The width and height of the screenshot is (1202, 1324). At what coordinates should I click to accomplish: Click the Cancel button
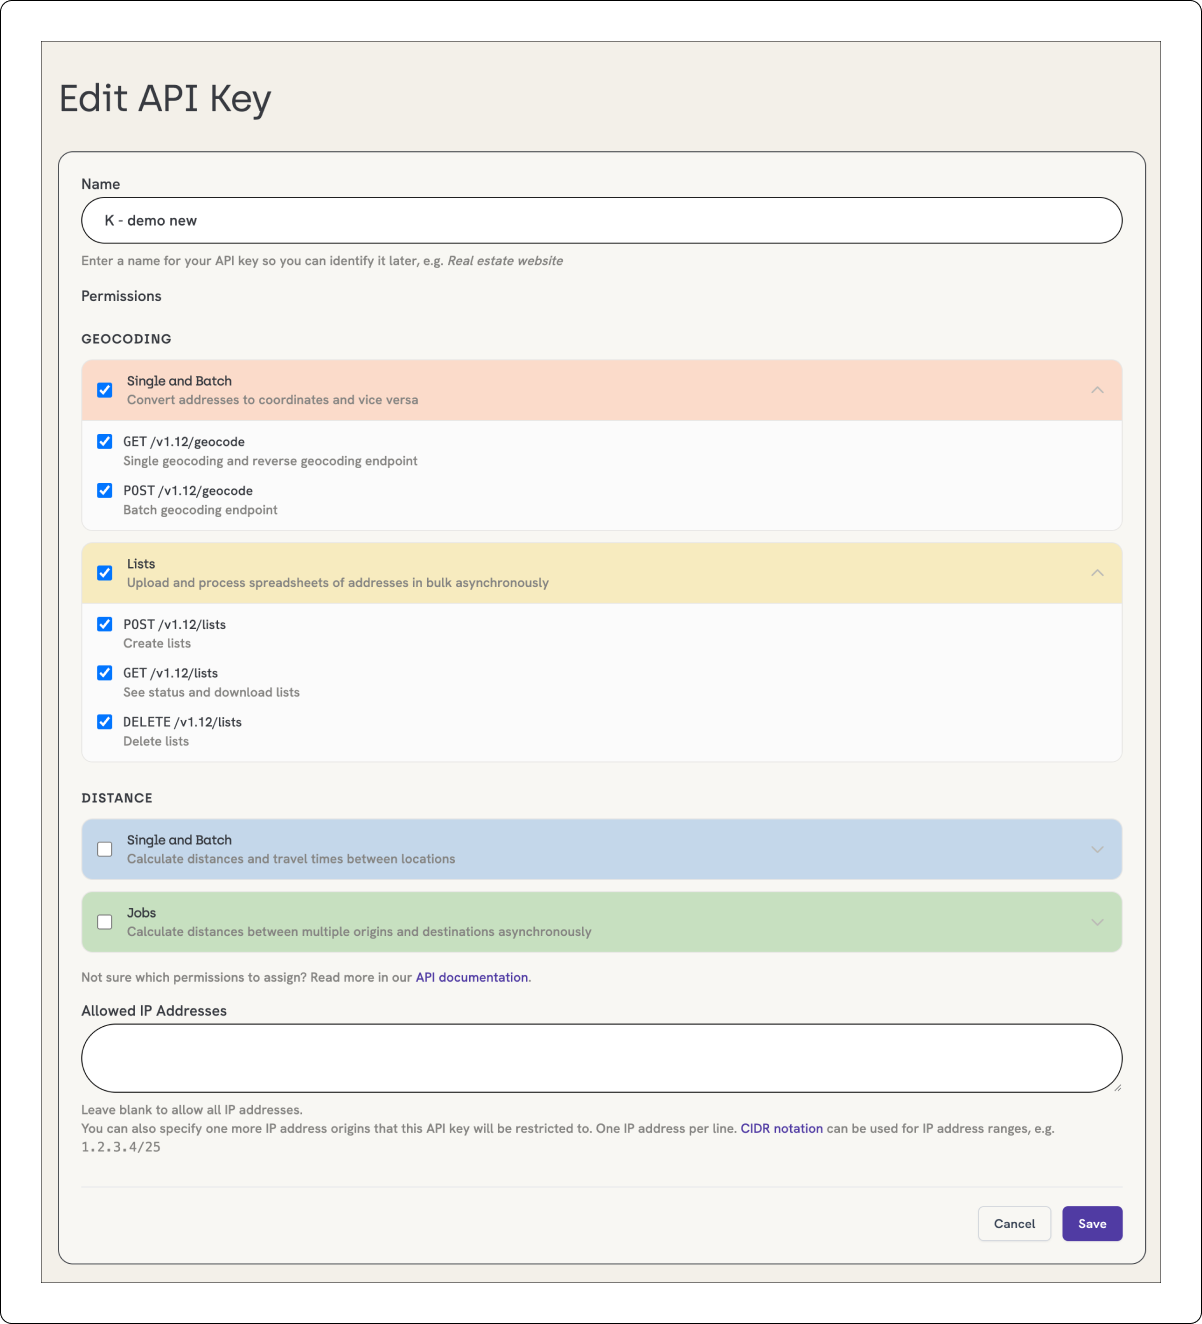tap(1014, 1224)
